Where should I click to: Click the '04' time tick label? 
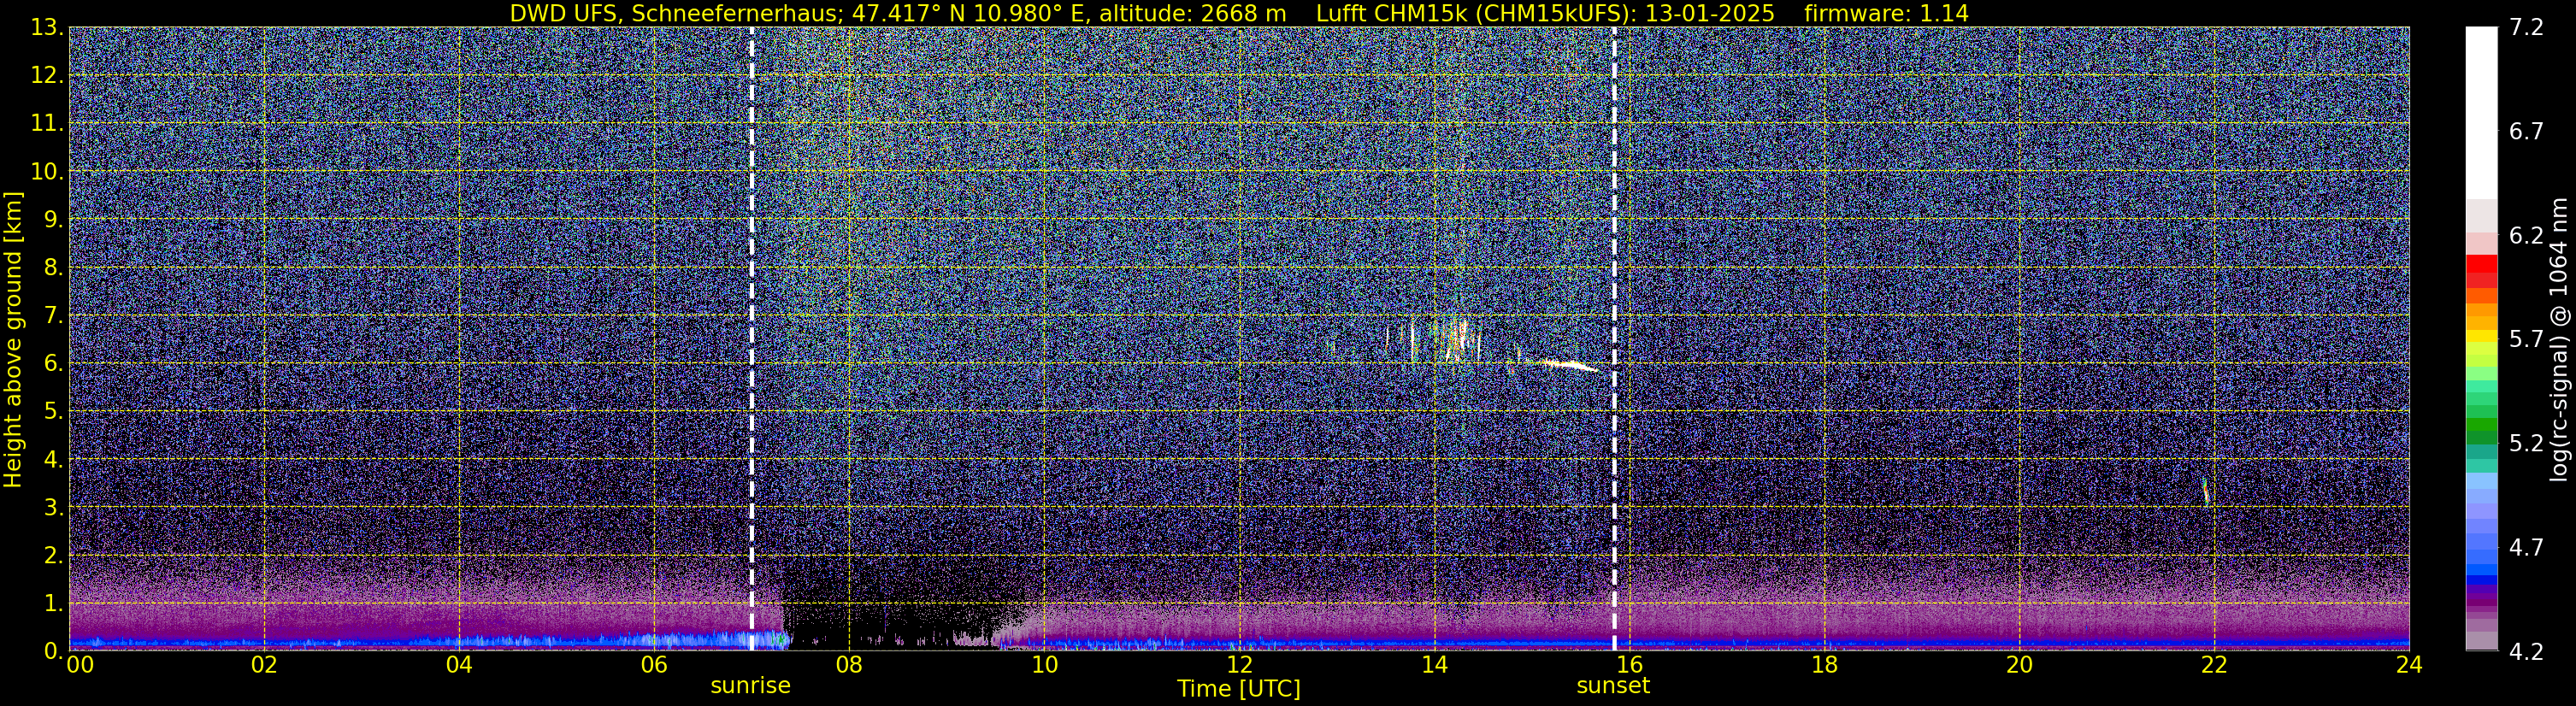(x=459, y=665)
